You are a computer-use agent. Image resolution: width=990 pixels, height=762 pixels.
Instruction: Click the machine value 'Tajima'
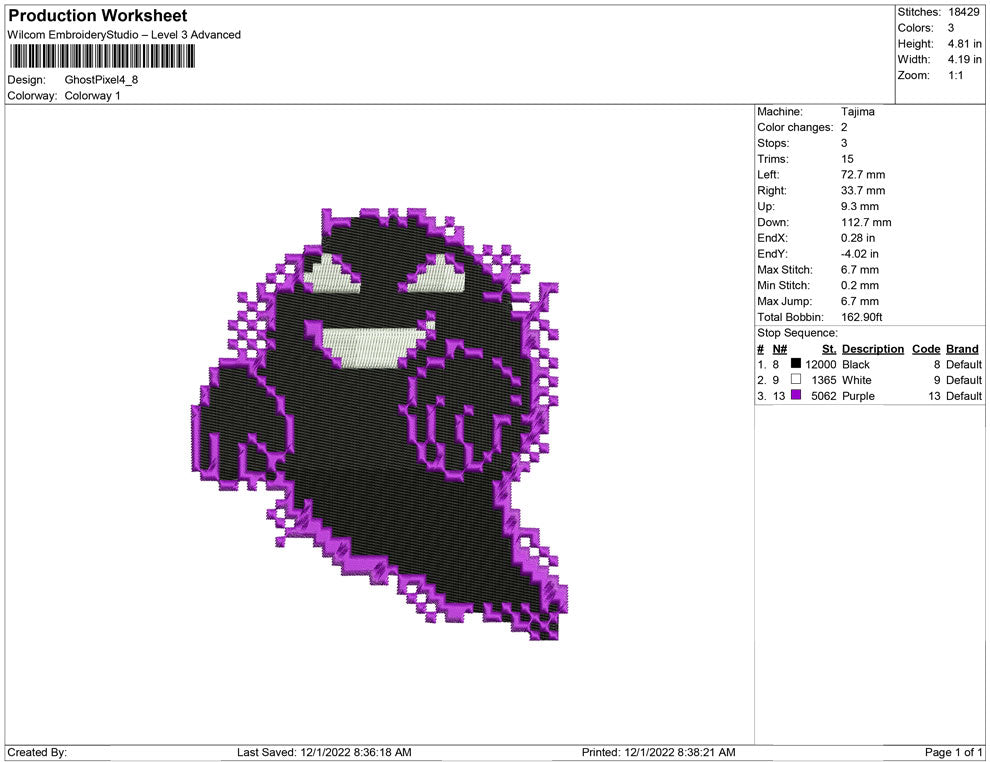click(857, 112)
